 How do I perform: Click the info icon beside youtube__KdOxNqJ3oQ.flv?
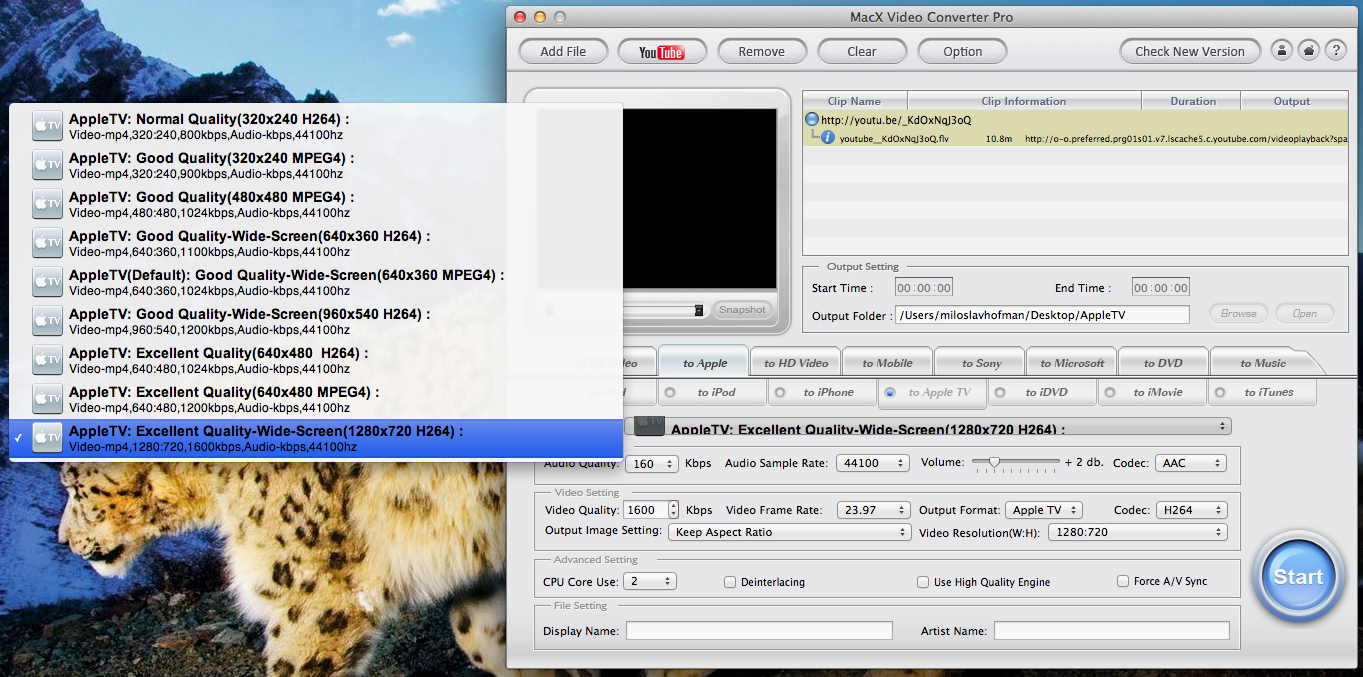(828, 138)
